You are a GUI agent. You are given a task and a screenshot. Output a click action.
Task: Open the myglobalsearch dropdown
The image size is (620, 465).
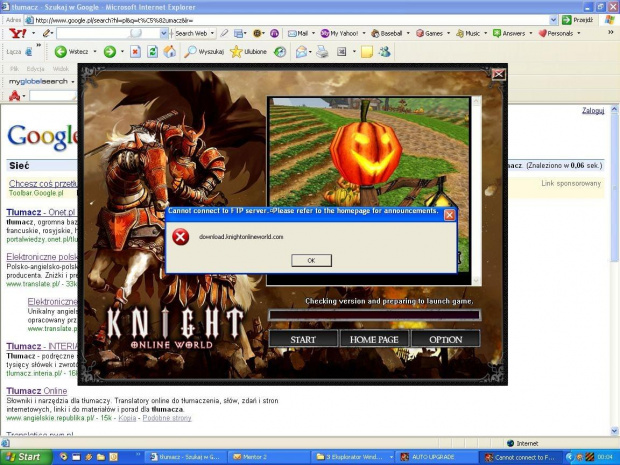73,82
